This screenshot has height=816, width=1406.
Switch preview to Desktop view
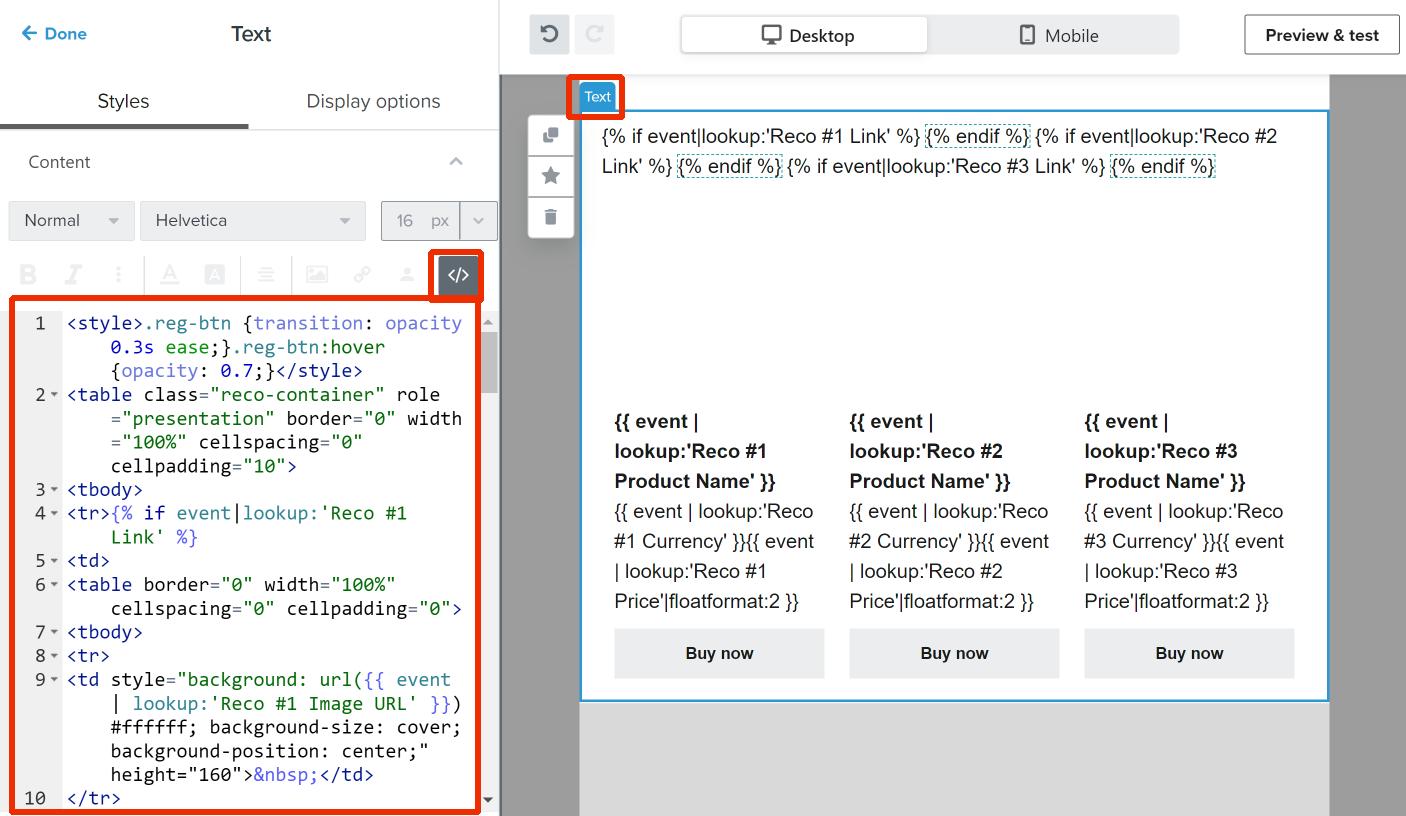(806, 35)
